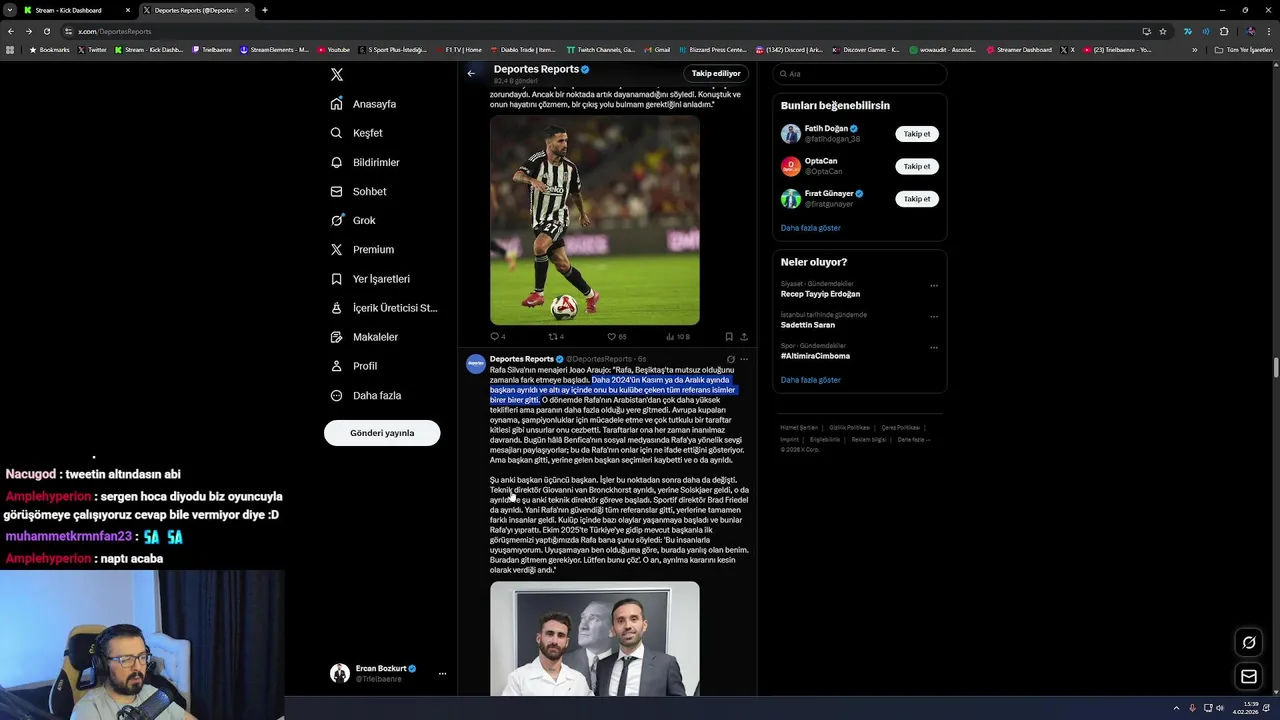
Task: Bookmark this page with the star icon
Action: 1163,31
